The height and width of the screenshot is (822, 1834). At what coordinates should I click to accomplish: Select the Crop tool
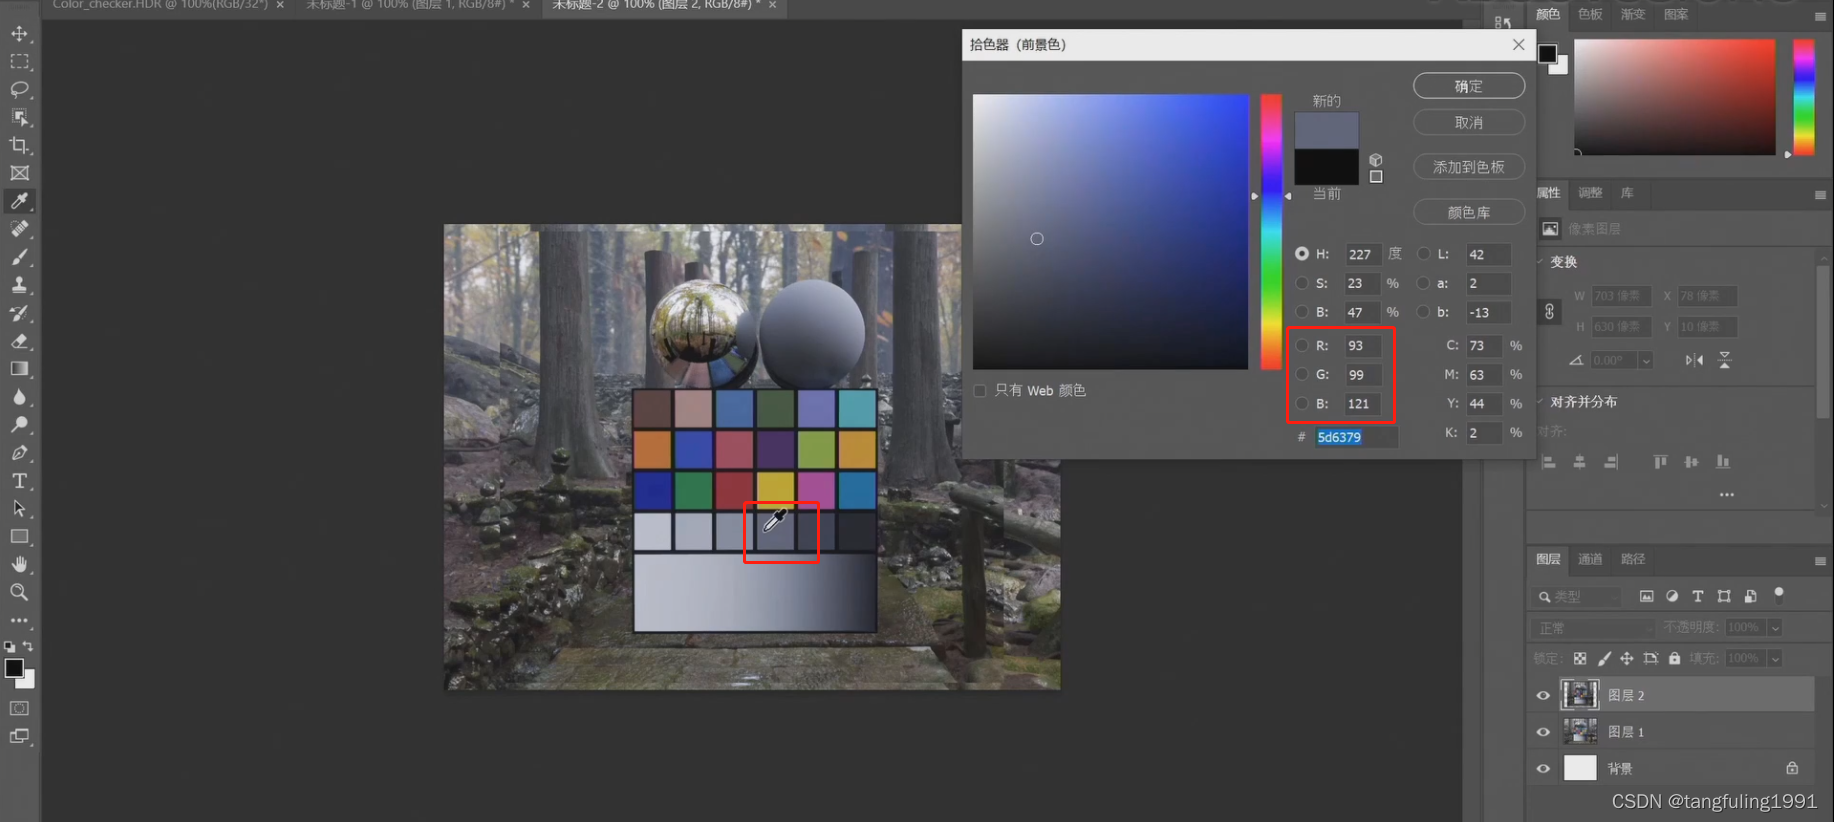coord(19,145)
